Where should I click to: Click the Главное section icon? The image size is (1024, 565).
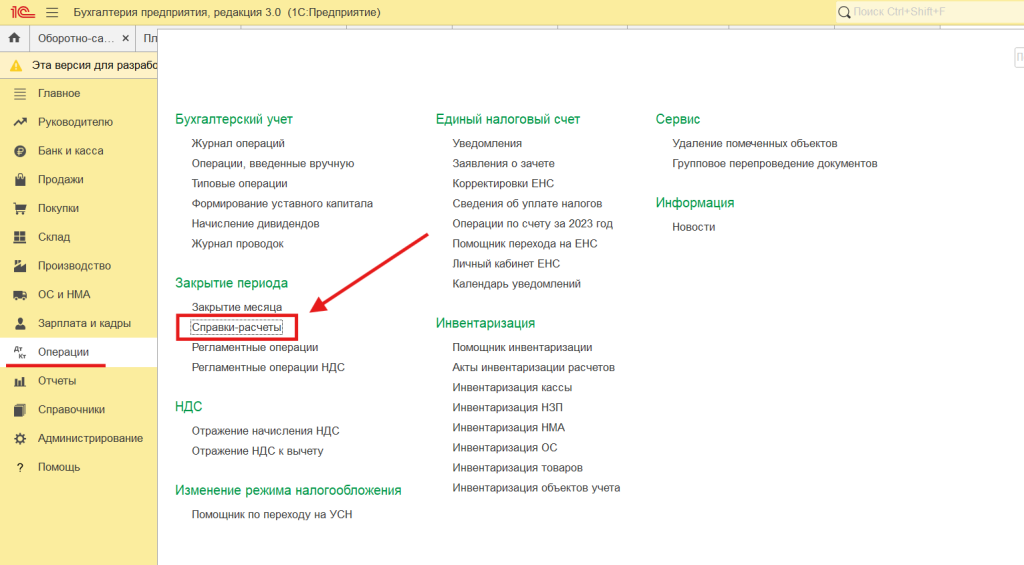[x=20, y=93]
